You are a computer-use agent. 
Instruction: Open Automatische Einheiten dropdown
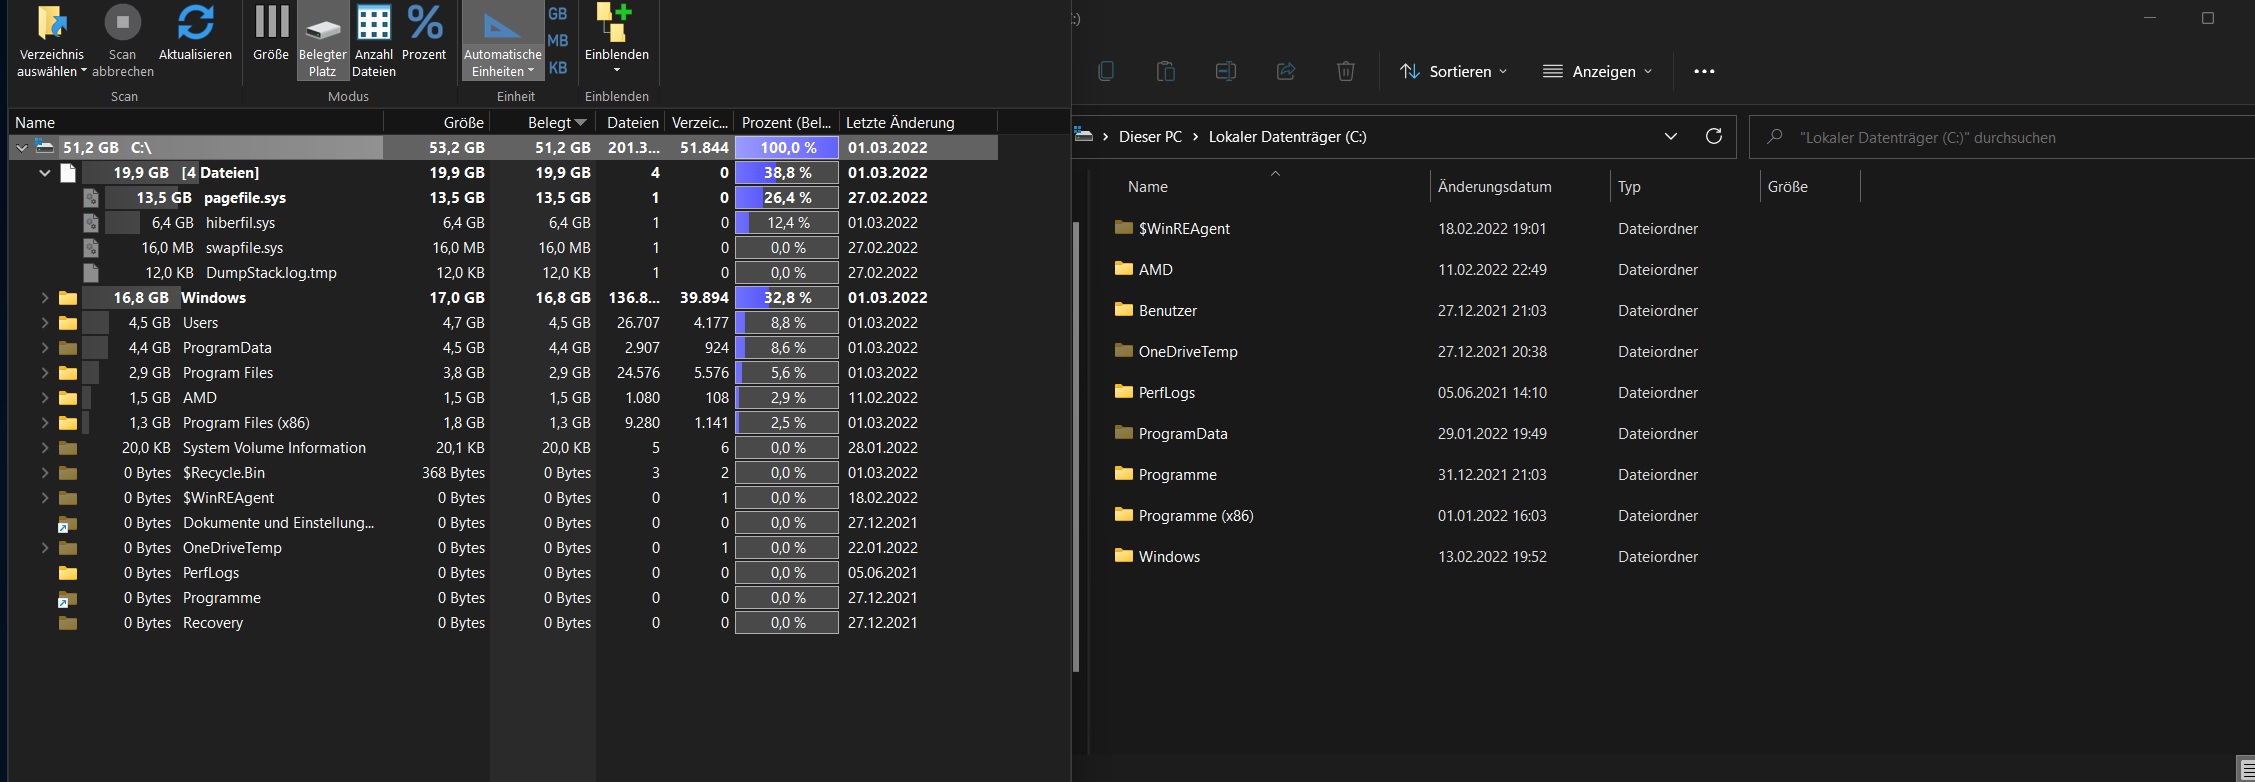coord(503,42)
